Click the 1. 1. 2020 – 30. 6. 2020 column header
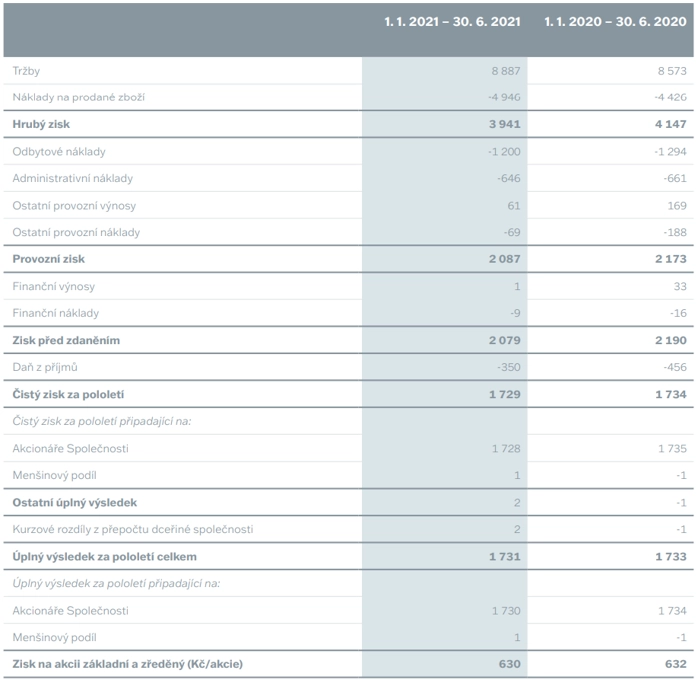 tap(615, 21)
